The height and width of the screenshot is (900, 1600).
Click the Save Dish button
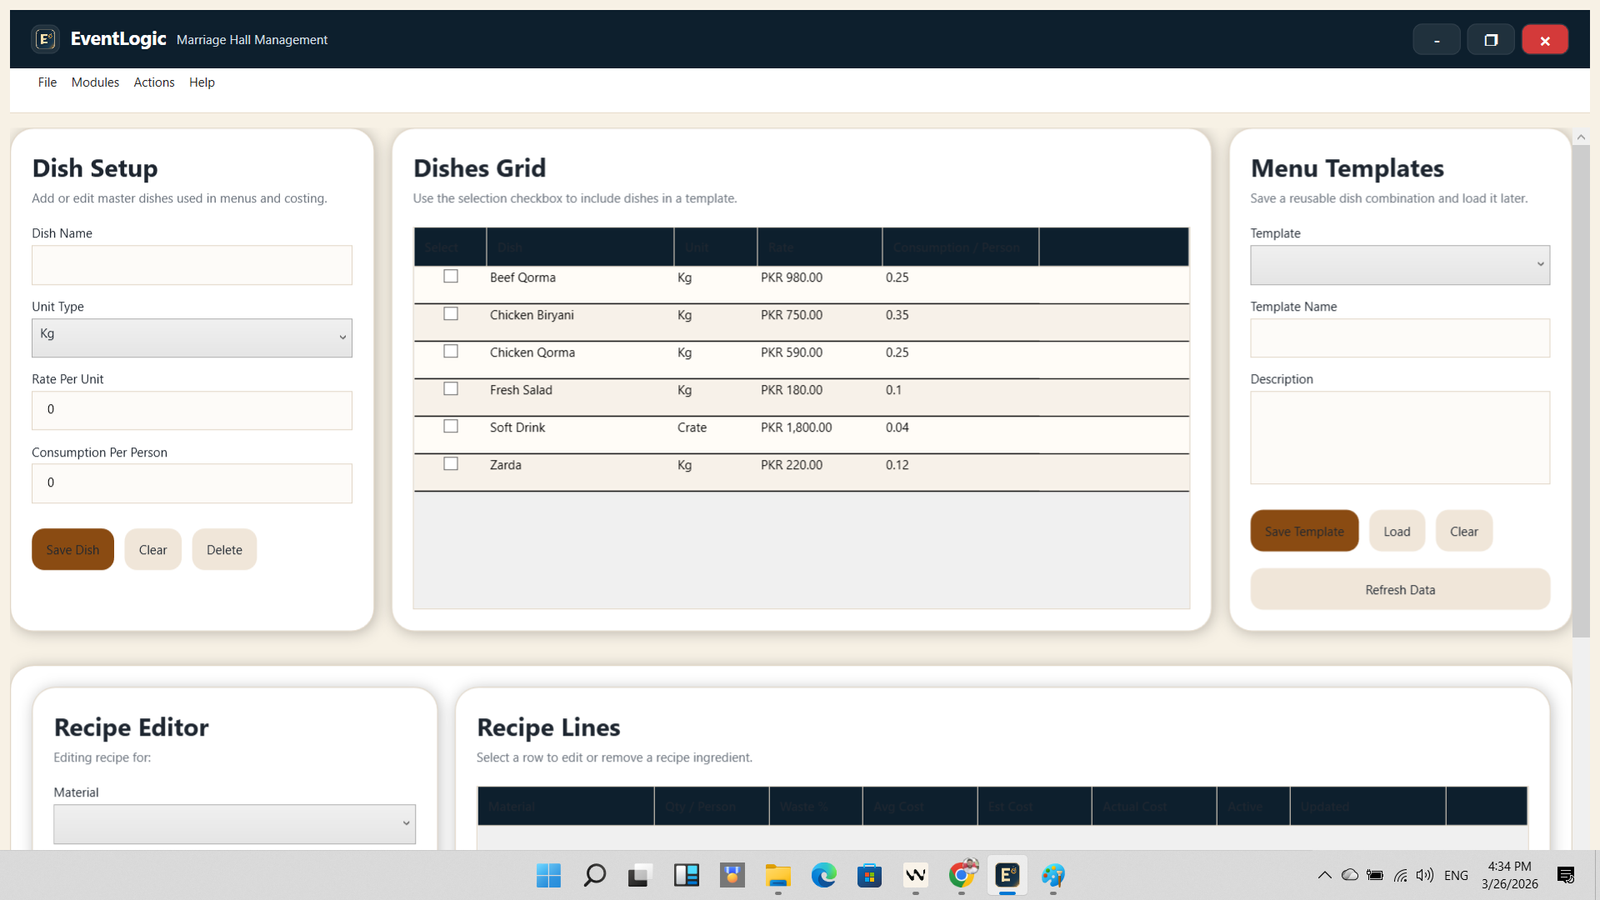pos(72,549)
